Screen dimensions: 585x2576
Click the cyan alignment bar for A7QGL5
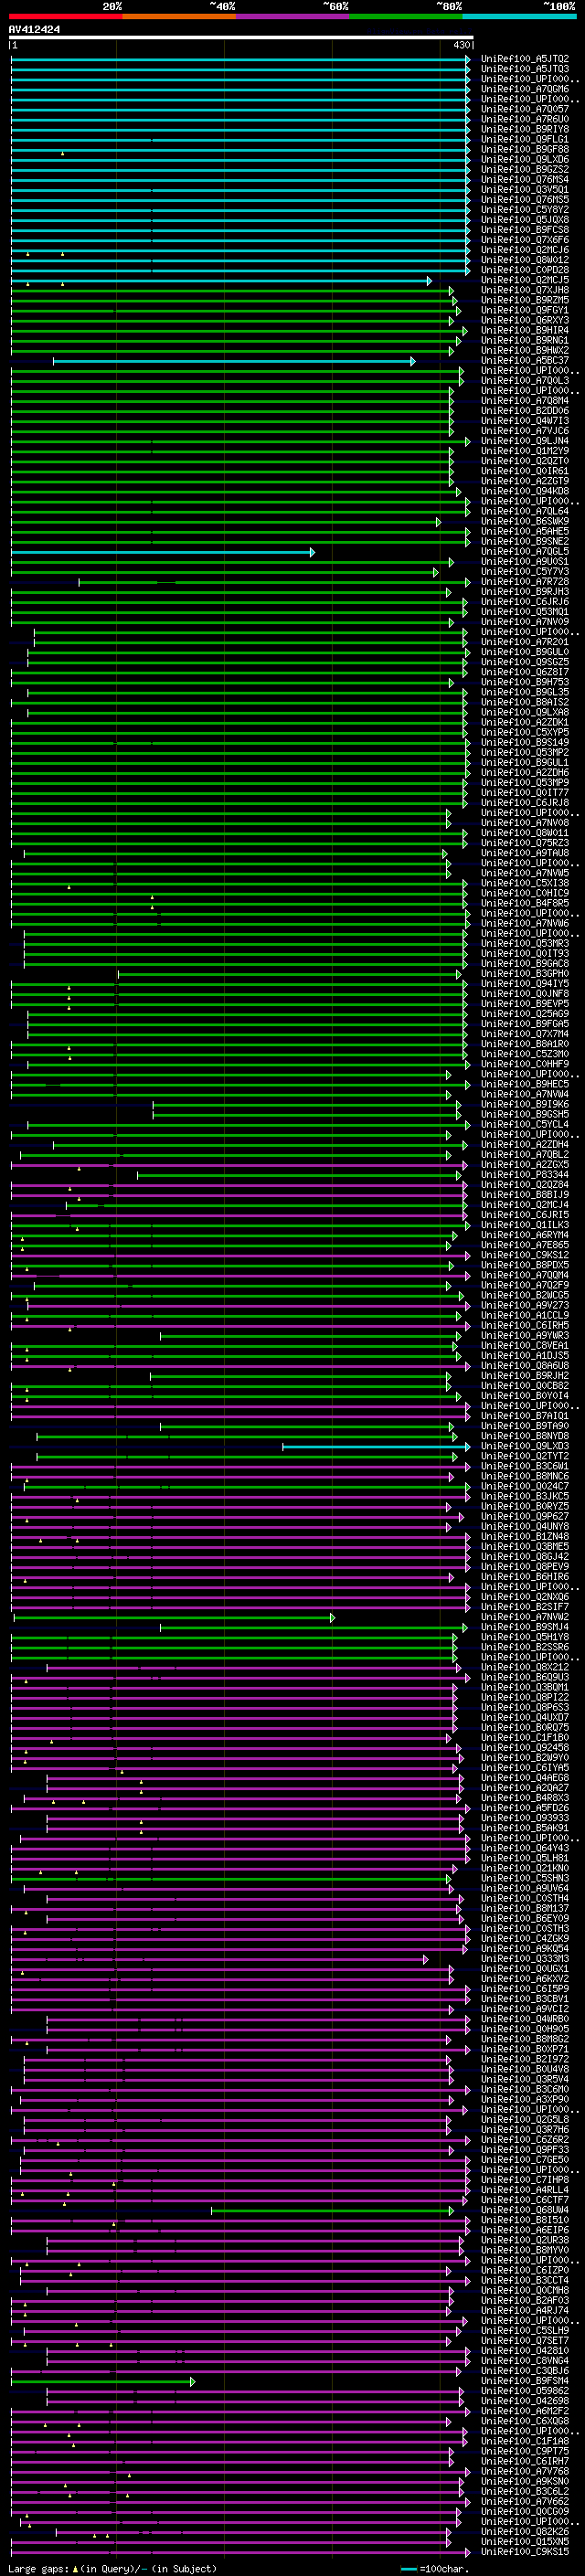point(163,552)
